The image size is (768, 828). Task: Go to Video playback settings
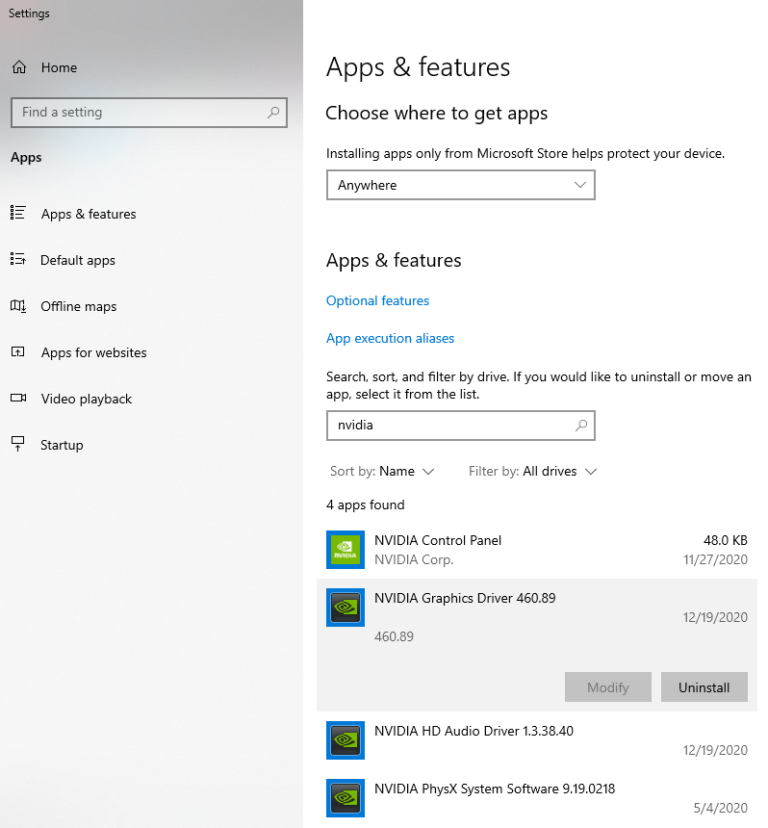point(86,398)
